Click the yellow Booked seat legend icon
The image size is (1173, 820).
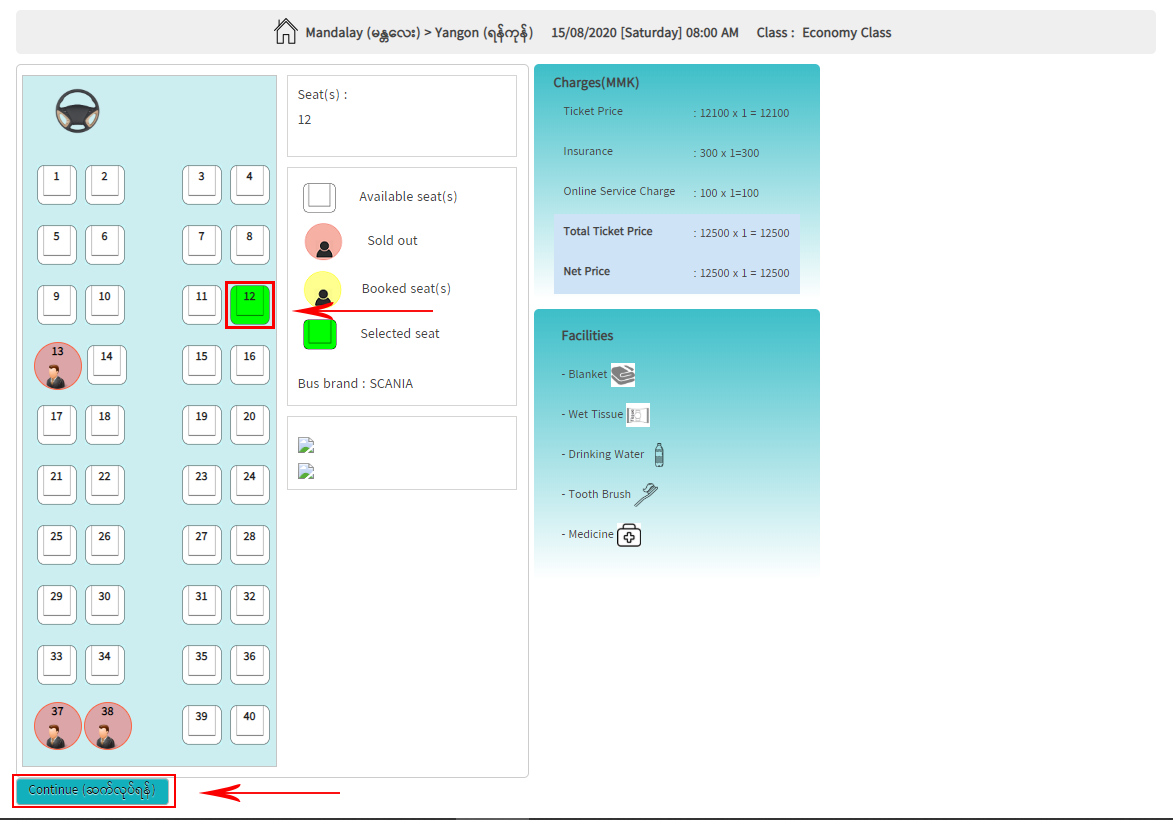[x=322, y=290]
